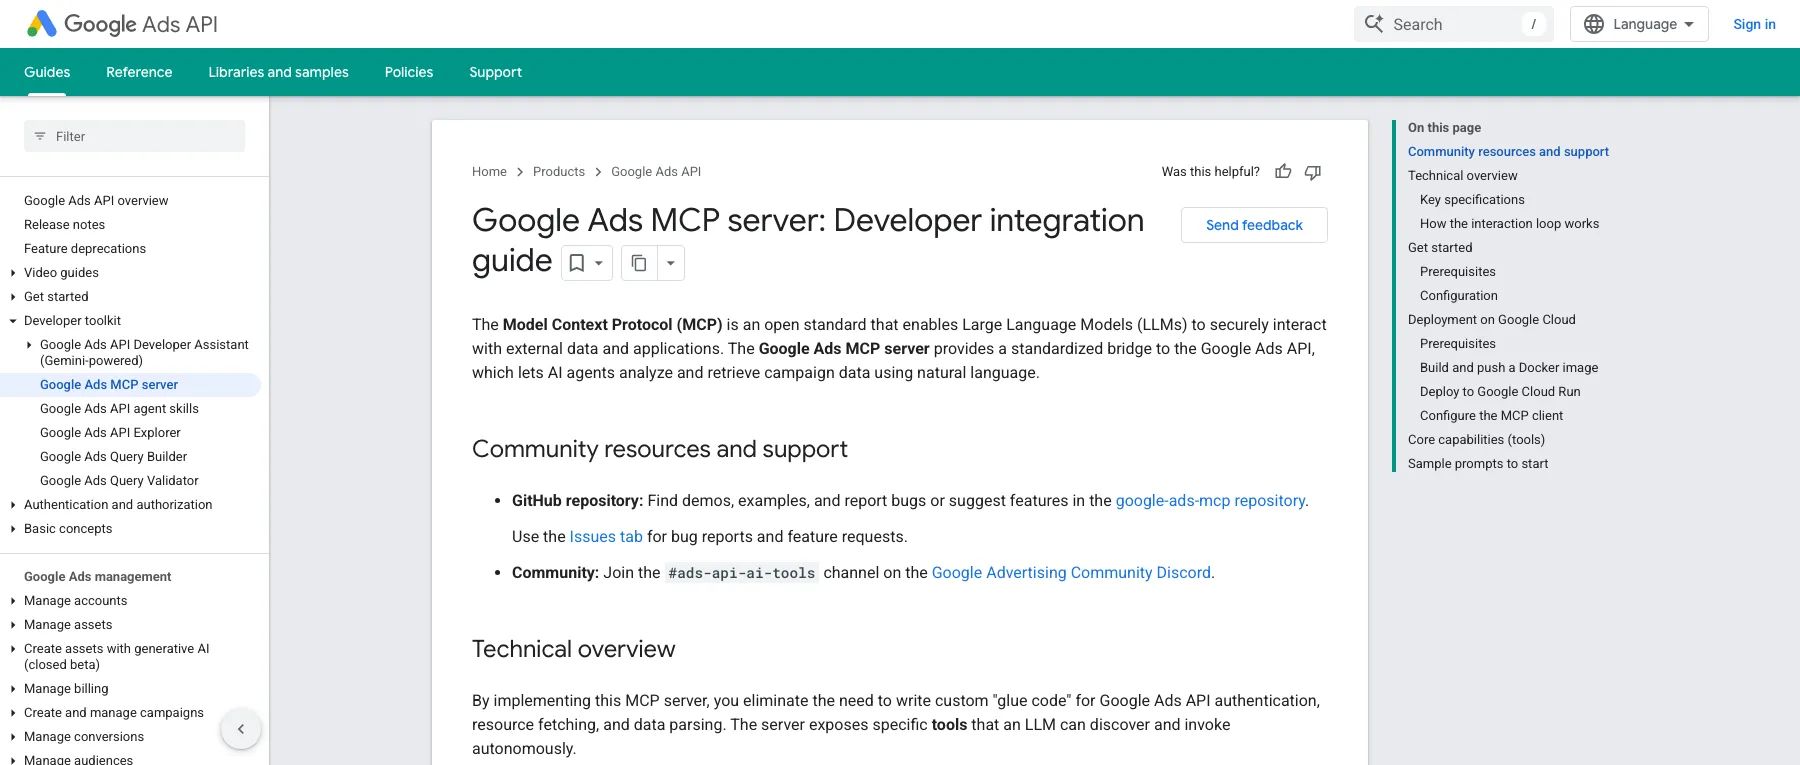Open the Support tab
Viewport: 1800px width, 765px height.
[495, 72]
